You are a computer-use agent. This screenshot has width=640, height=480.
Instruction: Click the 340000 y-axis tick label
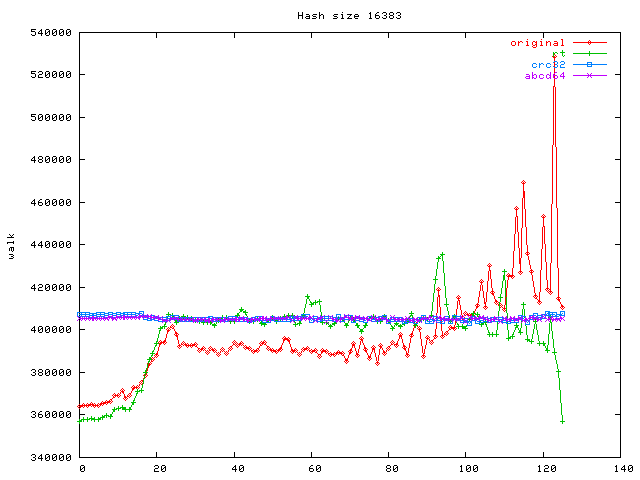(50, 457)
